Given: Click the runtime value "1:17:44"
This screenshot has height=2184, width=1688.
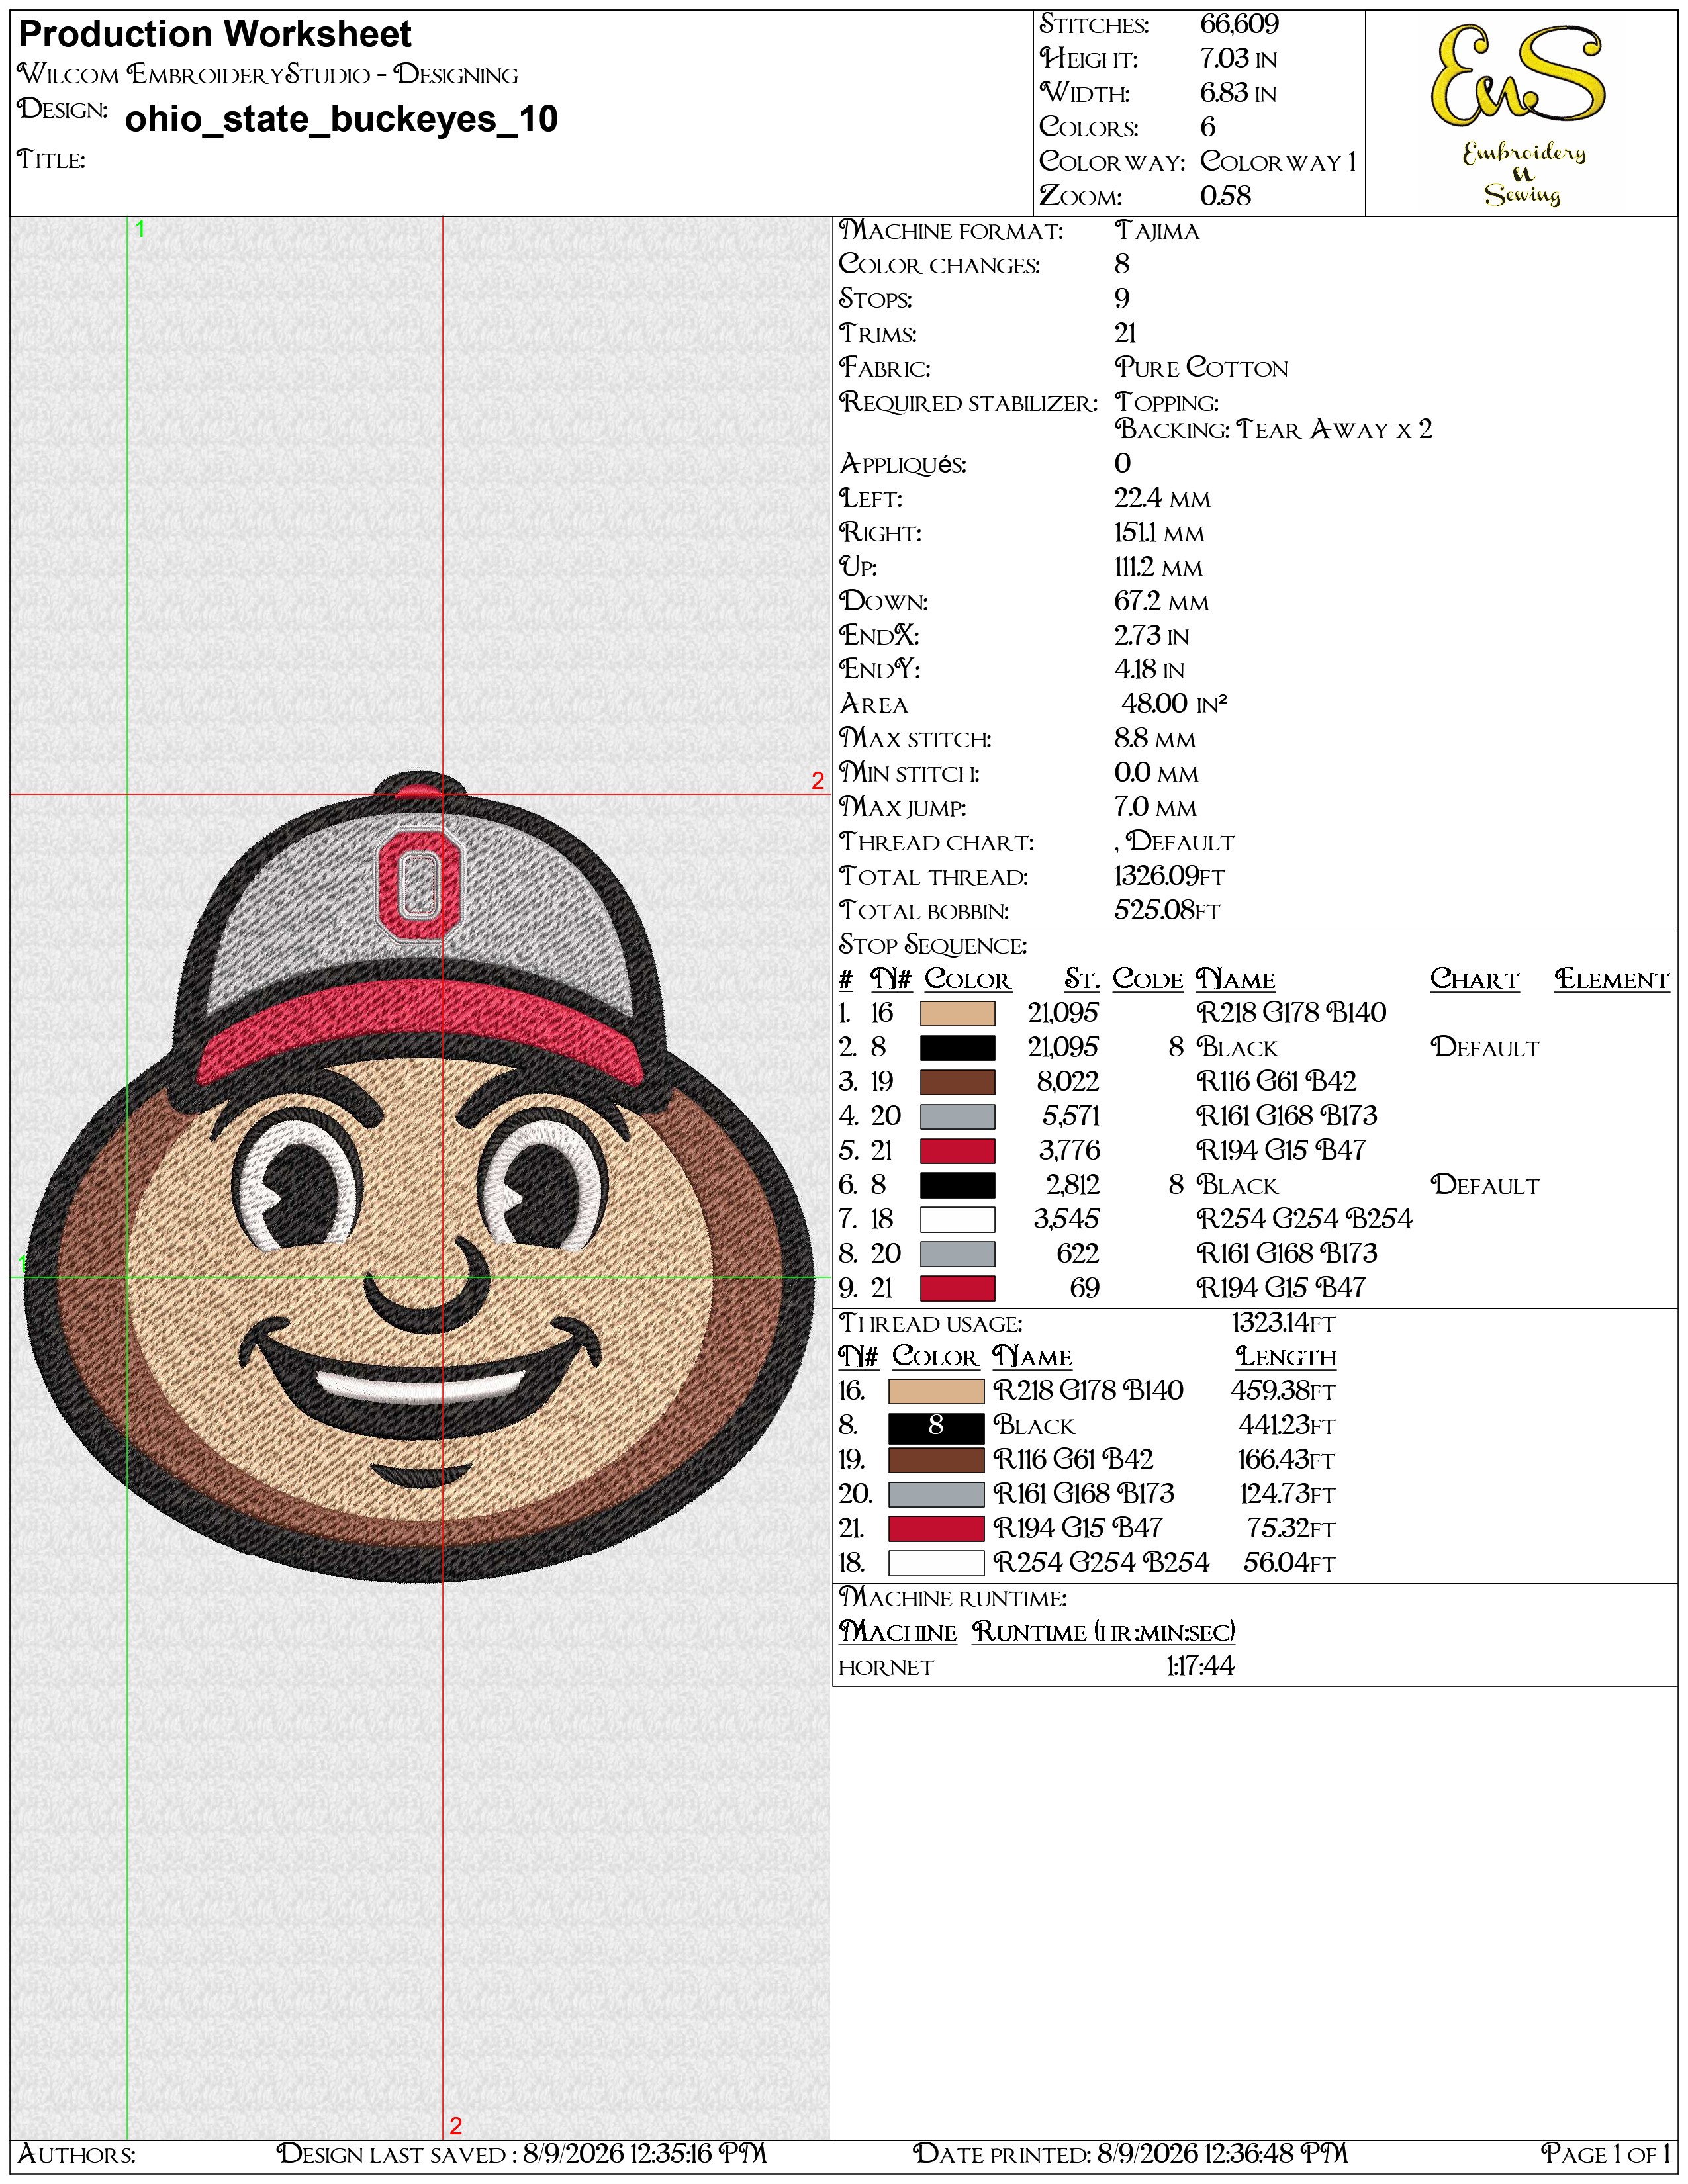Looking at the screenshot, I should coord(1200,1667).
